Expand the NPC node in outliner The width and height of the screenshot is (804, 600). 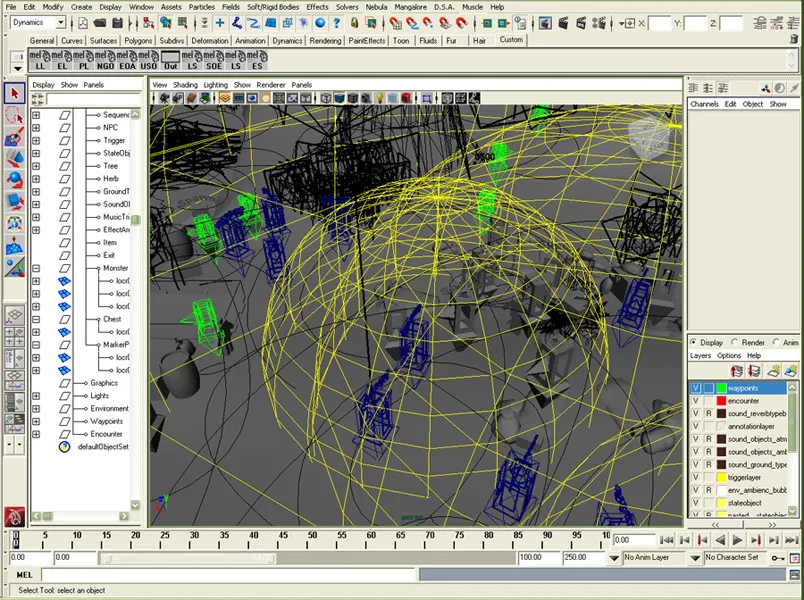pyautogui.click(x=36, y=128)
